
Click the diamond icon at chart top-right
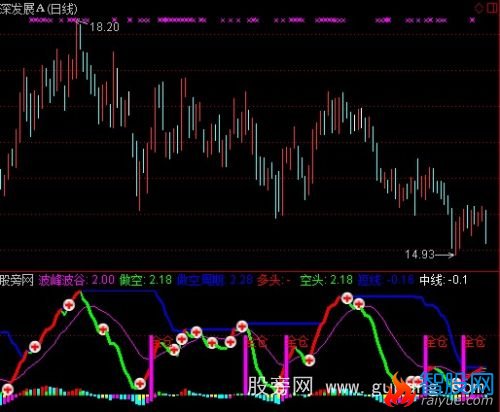(479, 8)
